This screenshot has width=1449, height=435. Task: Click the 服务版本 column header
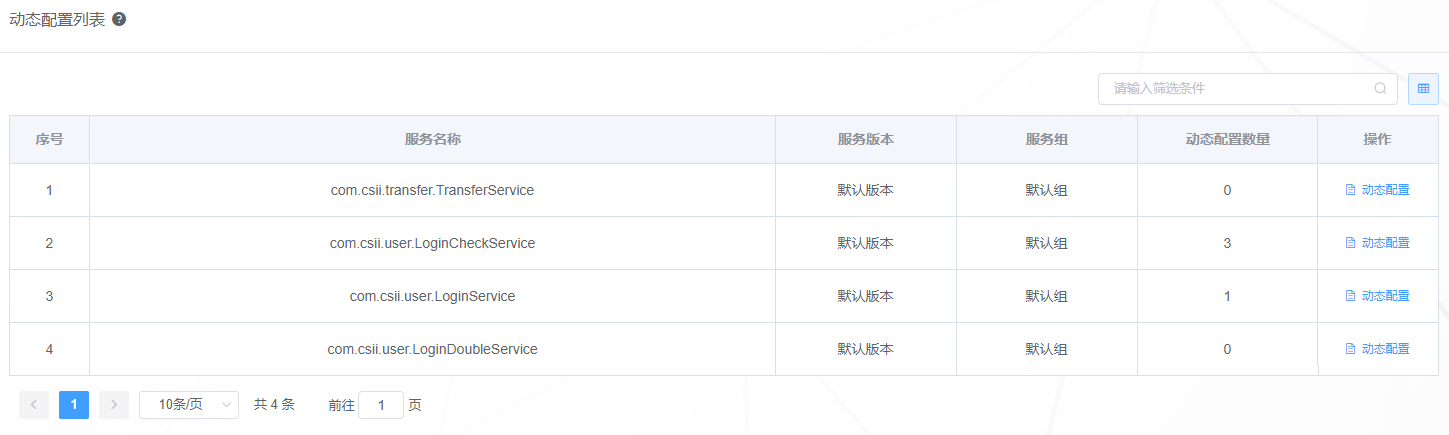(x=866, y=139)
